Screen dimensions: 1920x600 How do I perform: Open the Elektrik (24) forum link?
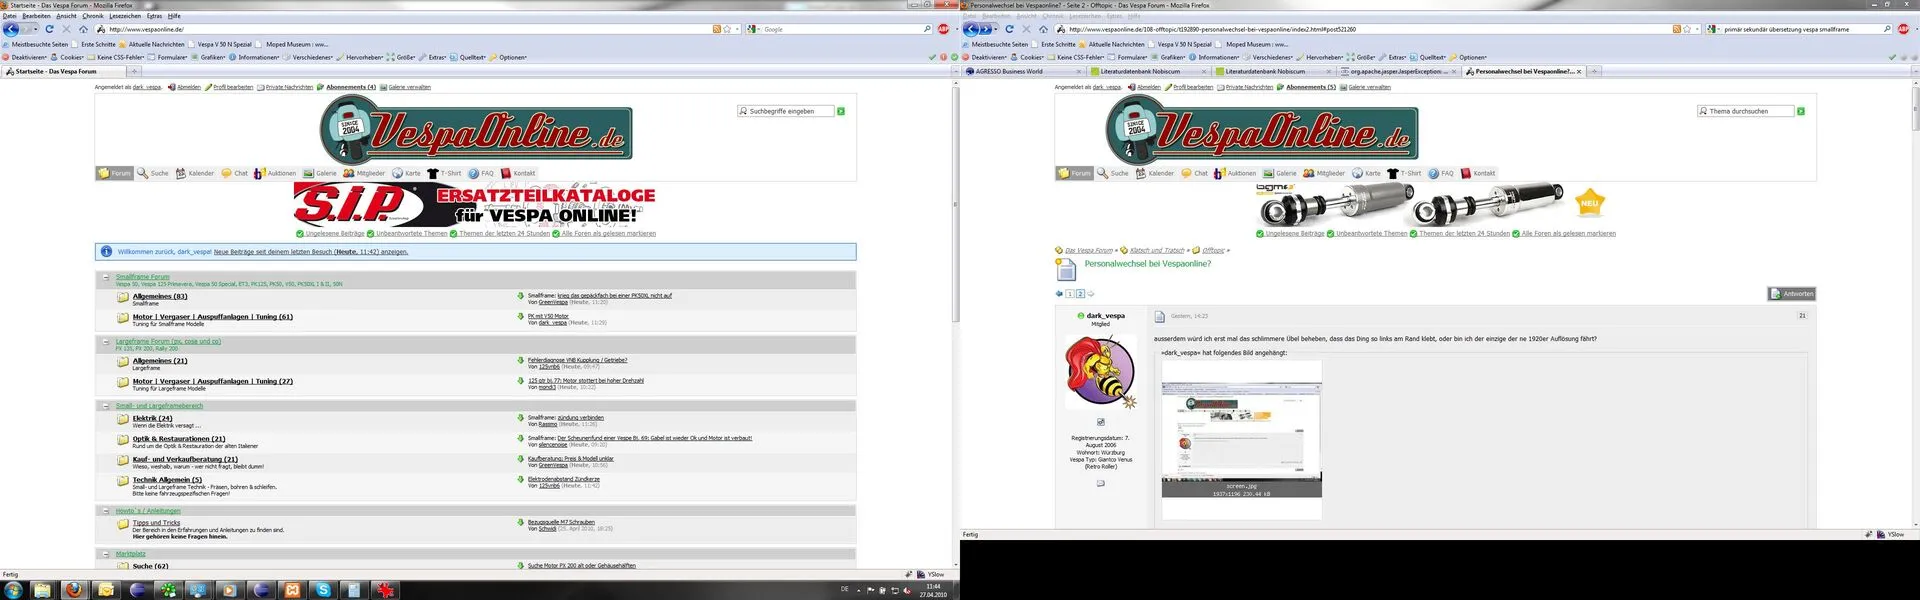click(x=152, y=418)
